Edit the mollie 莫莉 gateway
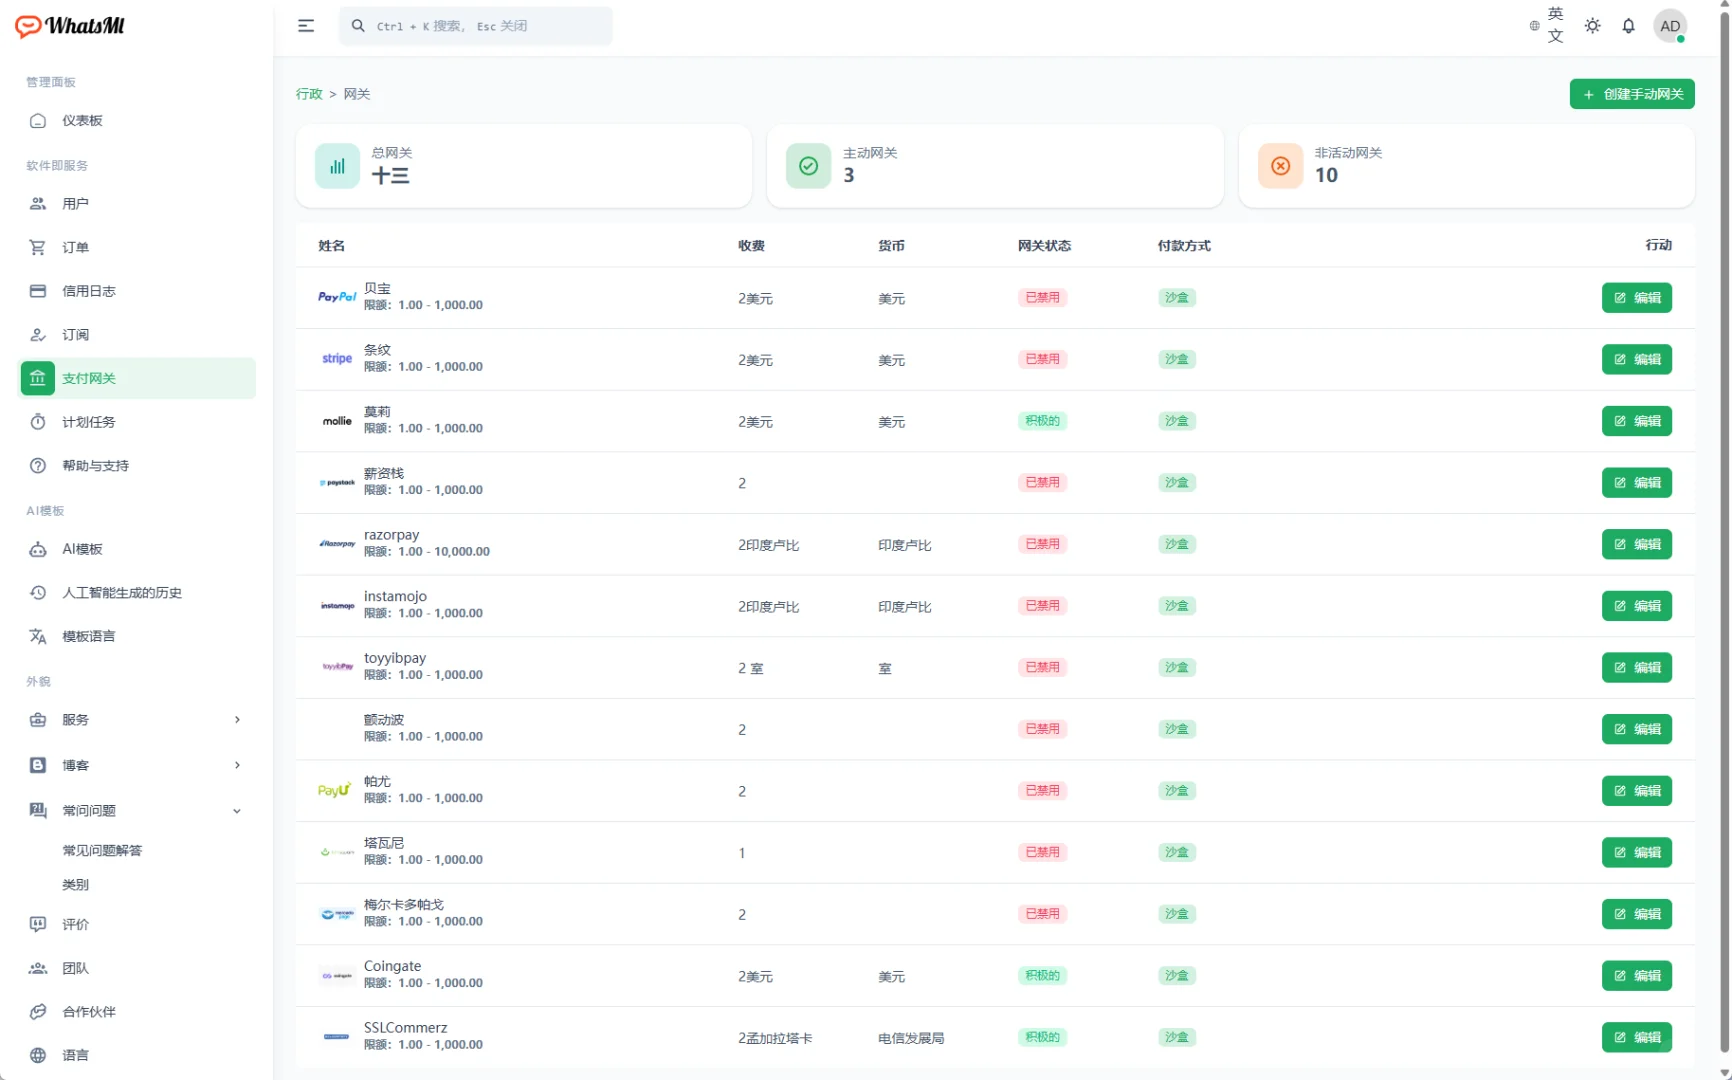Image resolution: width=1732 pixels, height=1080 pixels. 1636,421
